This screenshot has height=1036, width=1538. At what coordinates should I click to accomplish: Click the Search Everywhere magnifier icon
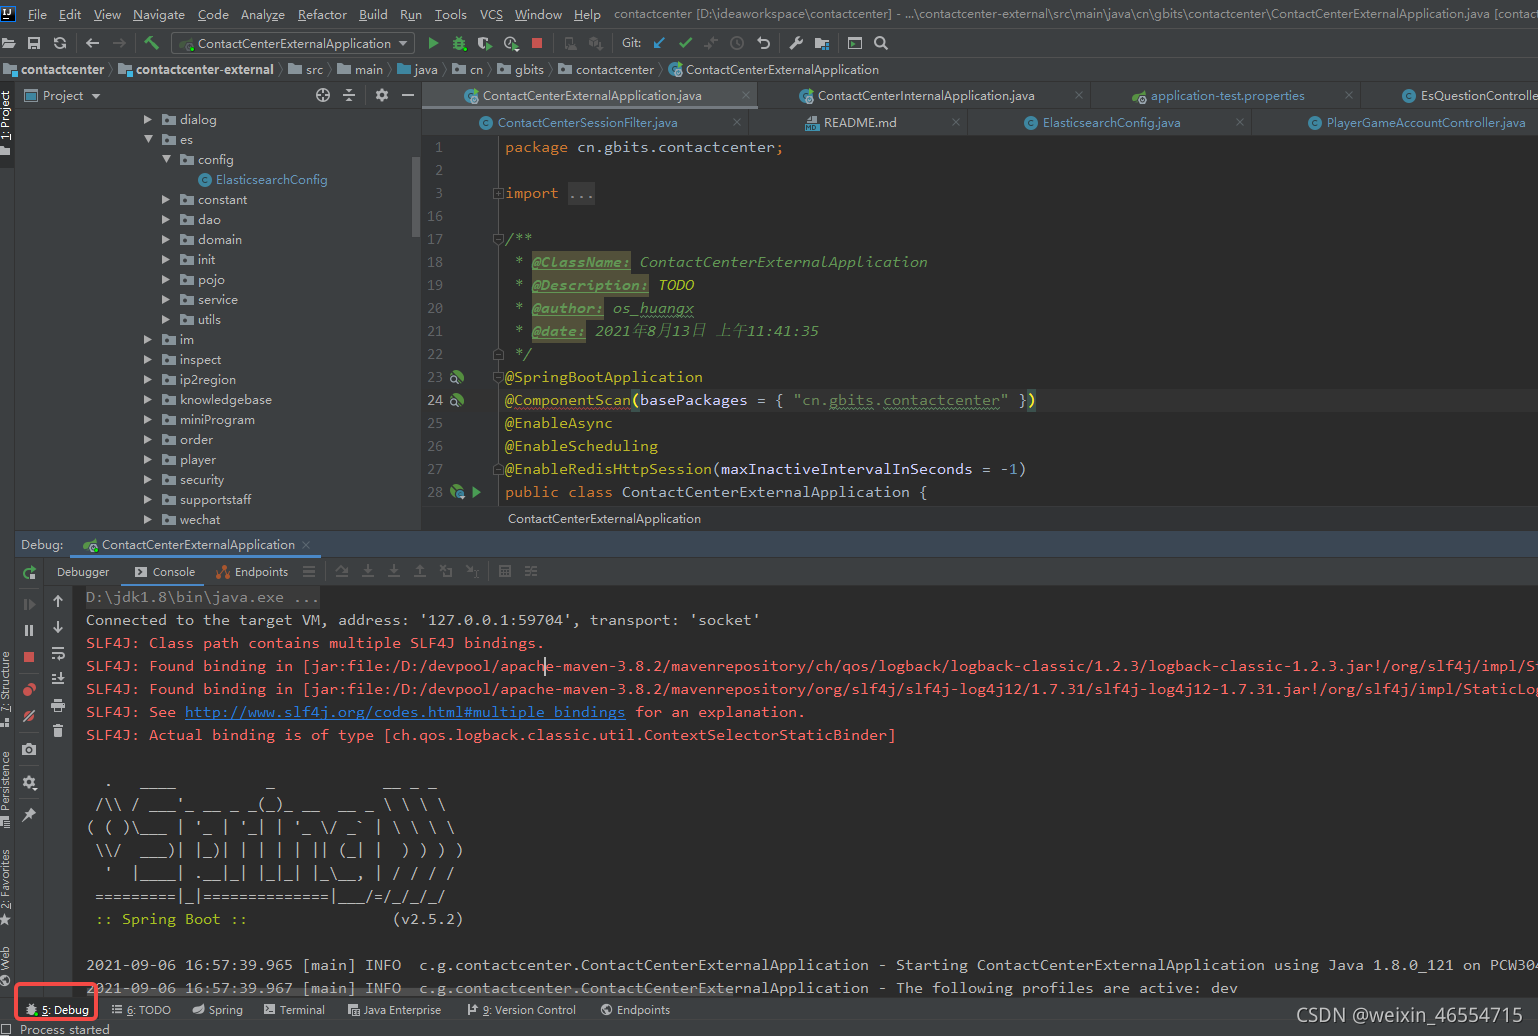[x=881, y=43]
